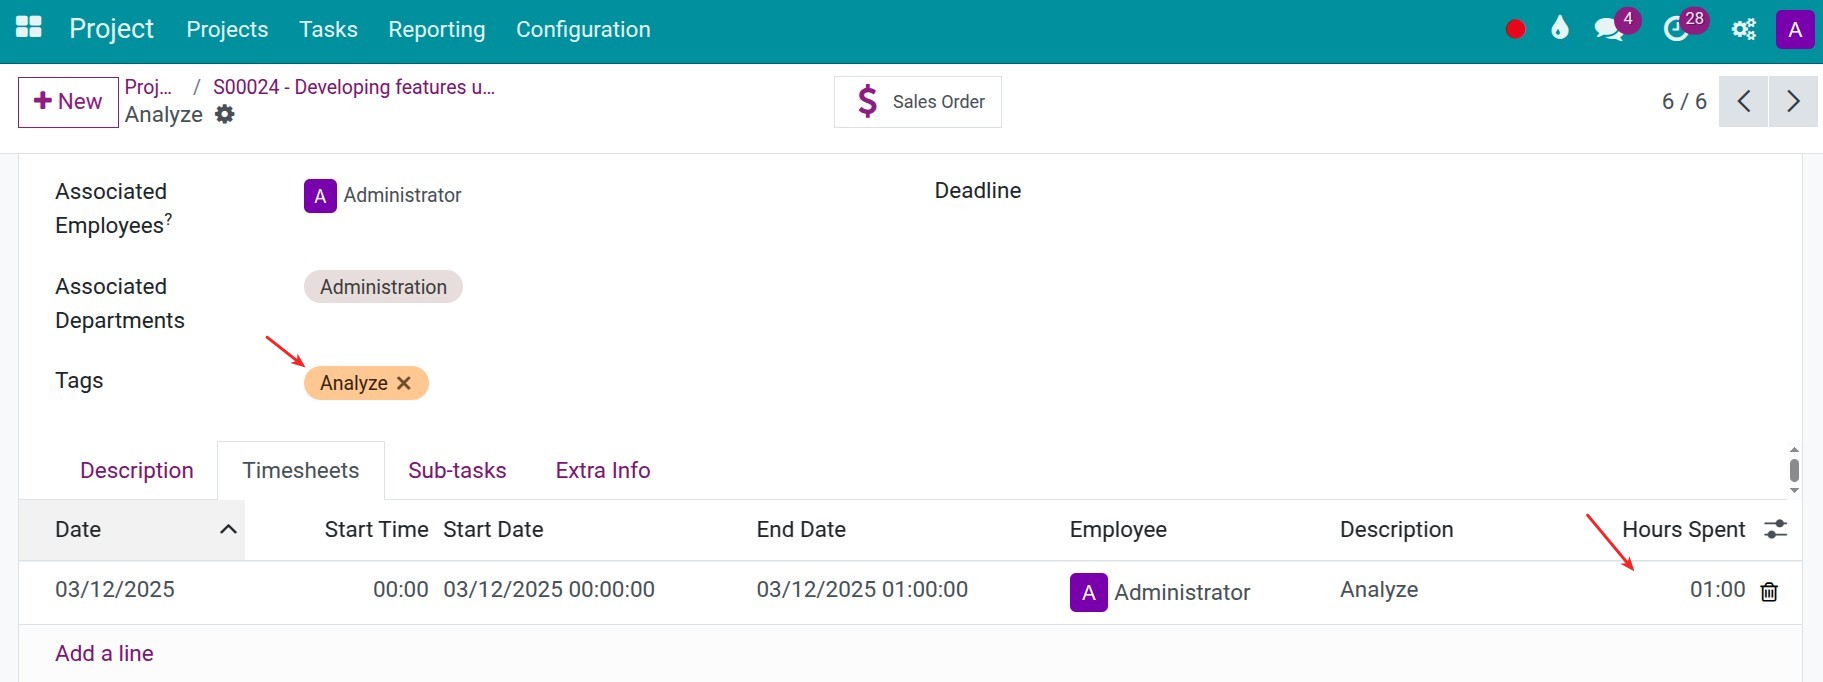The height and width of the screenshot is (682, 1823).
Task: Click the New button
Action: (x=68, y=102)
